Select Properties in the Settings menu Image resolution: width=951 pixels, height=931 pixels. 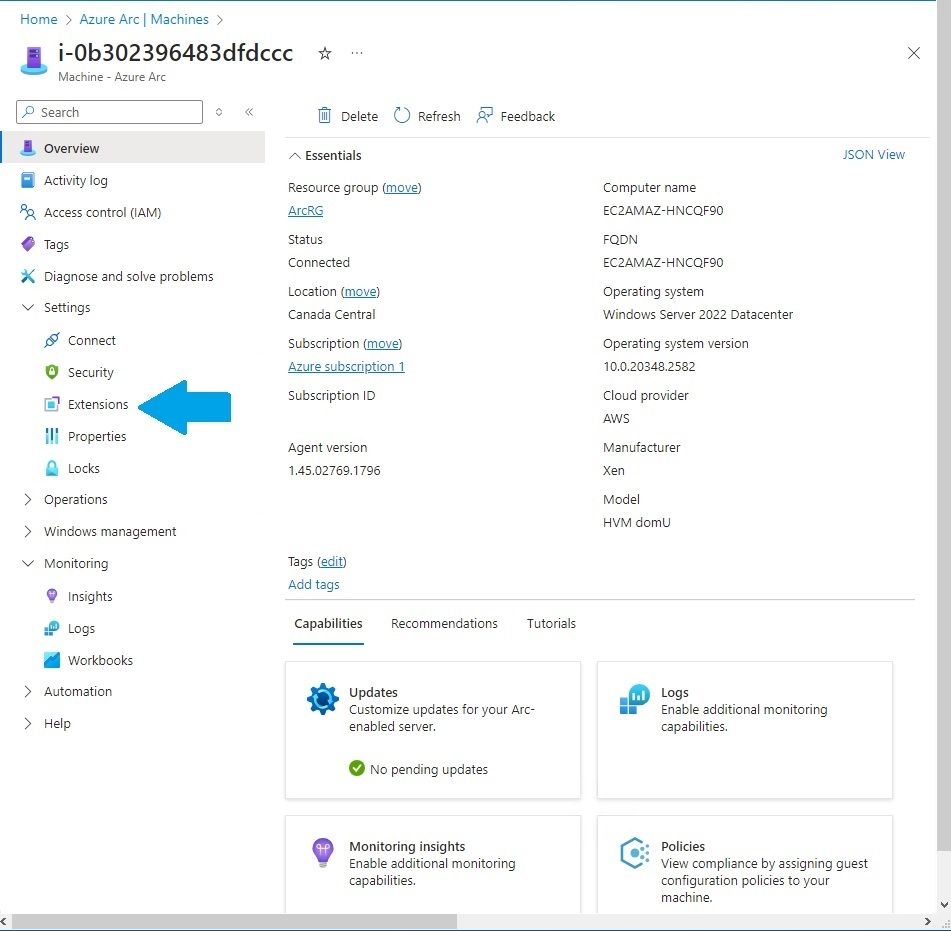[97, 437]
